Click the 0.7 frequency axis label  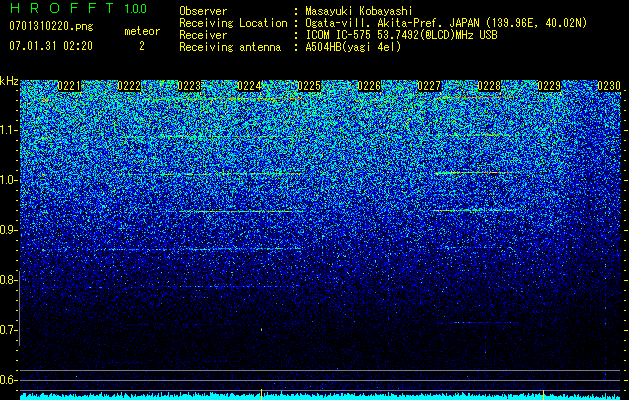point(8,330)
